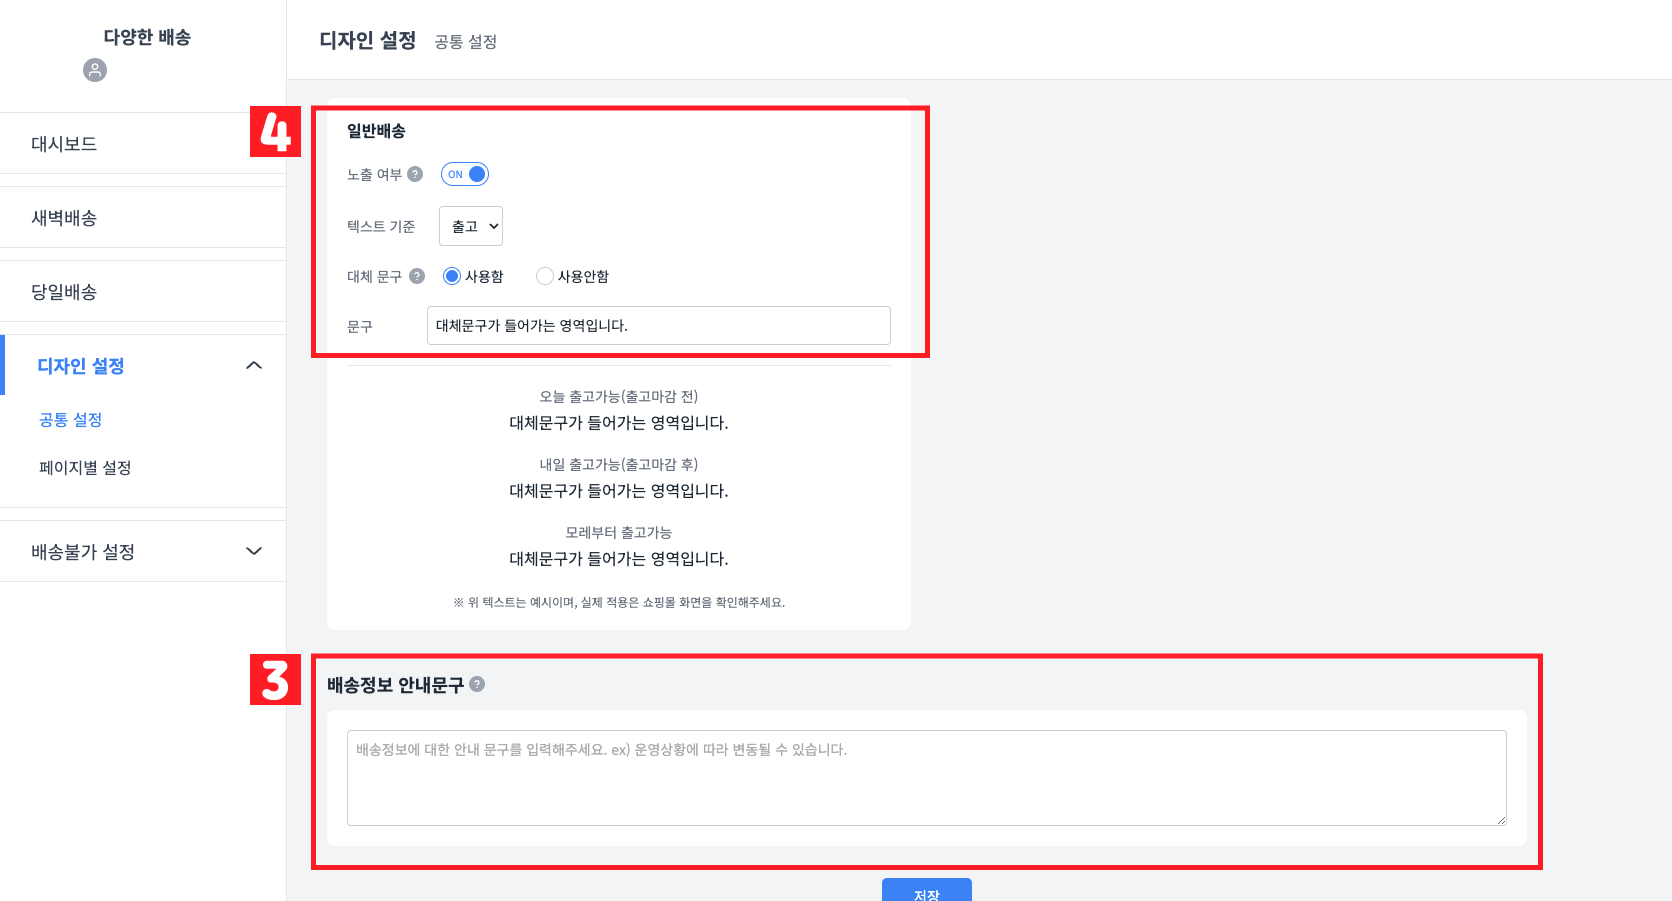The height and width of the screenshot is (901, 1672).
Task: Toggle the 노출 여부 ON switch
Action: [465, 174]
